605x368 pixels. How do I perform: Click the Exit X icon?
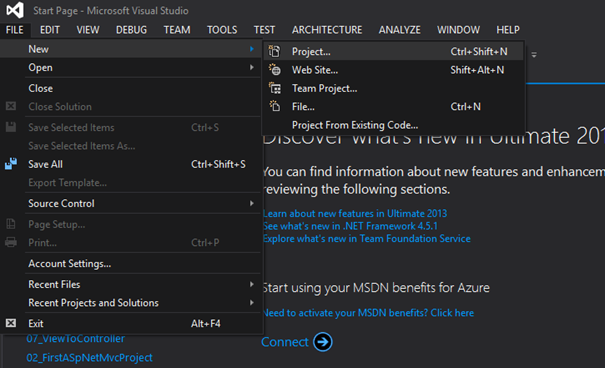pos(11,323)
